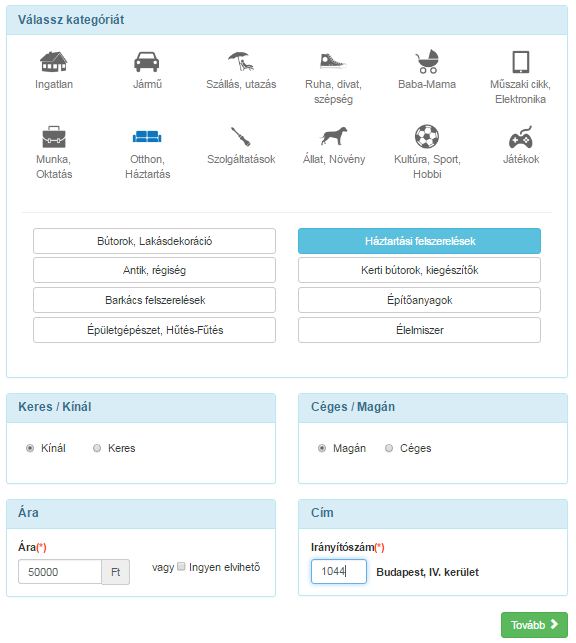This screenshot has width=576, height=643.
Task: Select the Munka, Oktatás briefcase icon
Action: tap(54, 137)
